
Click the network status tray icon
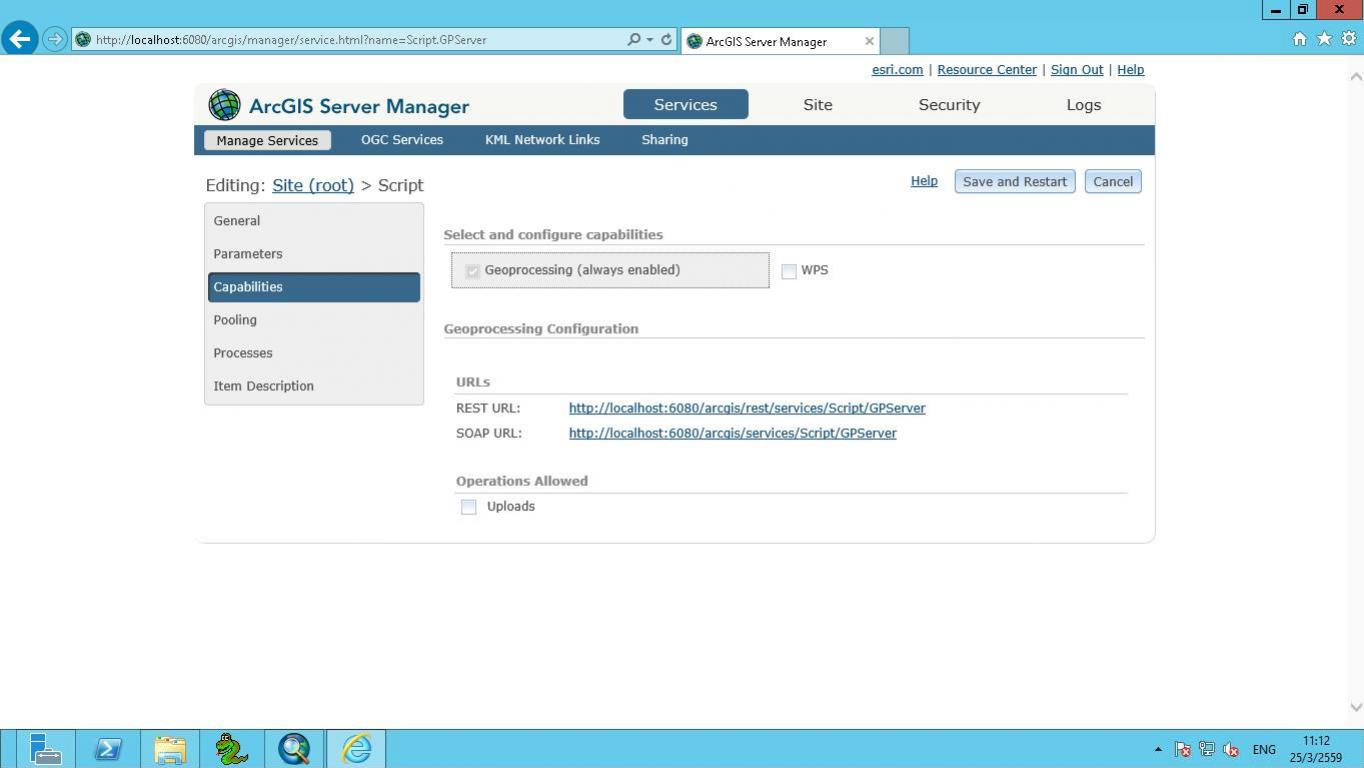click(x=1207, y=749)
